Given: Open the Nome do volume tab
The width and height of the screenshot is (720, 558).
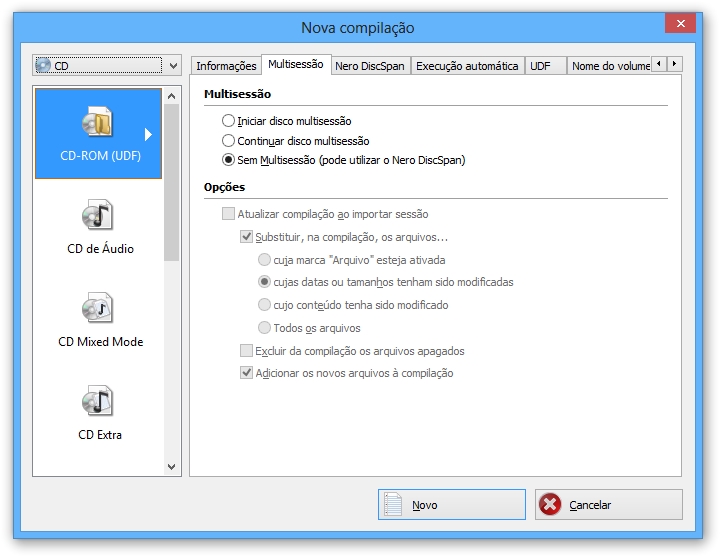Looking at the screenshot, I should click(x=609, y=66).
